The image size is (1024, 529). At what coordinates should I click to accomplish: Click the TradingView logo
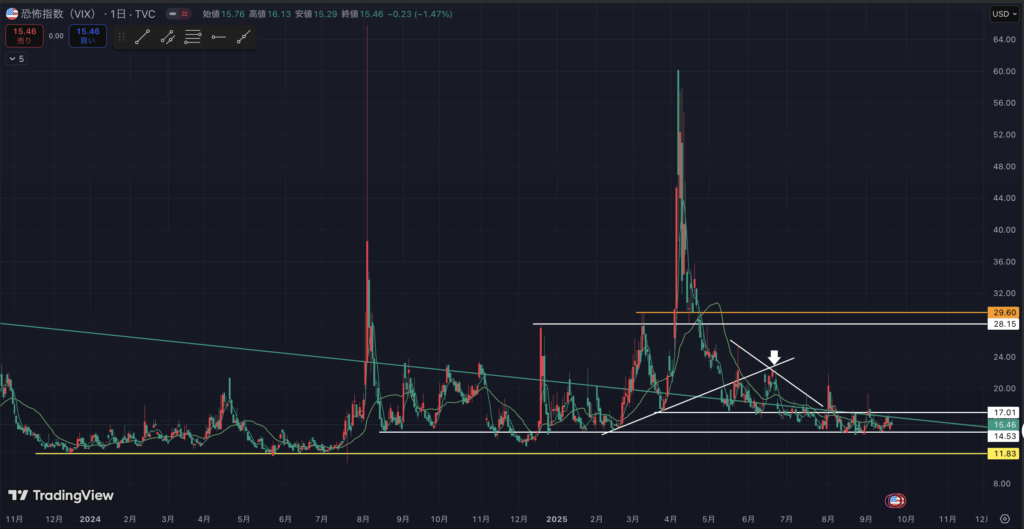coord(61,495)
